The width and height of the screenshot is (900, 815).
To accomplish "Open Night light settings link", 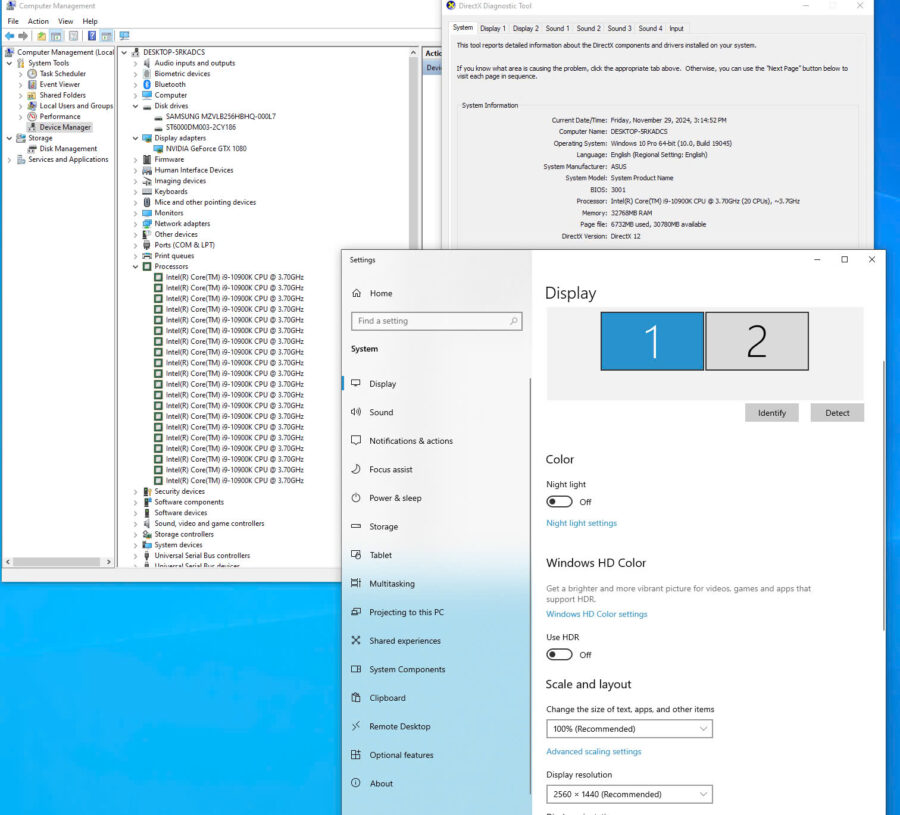I will pyautogui.click(x=581, y=523).
